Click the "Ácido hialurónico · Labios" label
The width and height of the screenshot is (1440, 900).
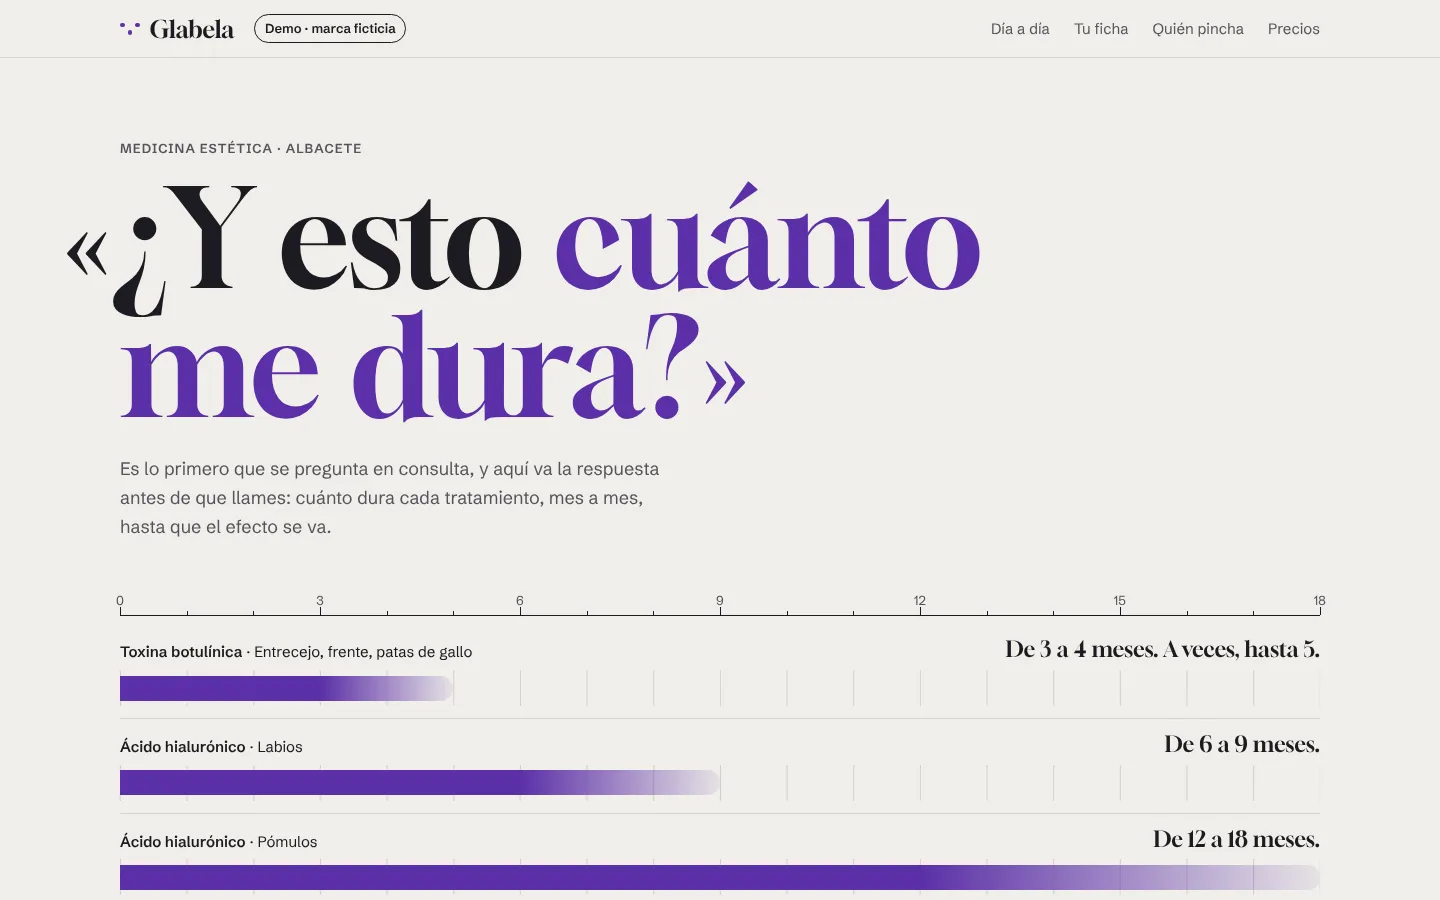point(211,747)
